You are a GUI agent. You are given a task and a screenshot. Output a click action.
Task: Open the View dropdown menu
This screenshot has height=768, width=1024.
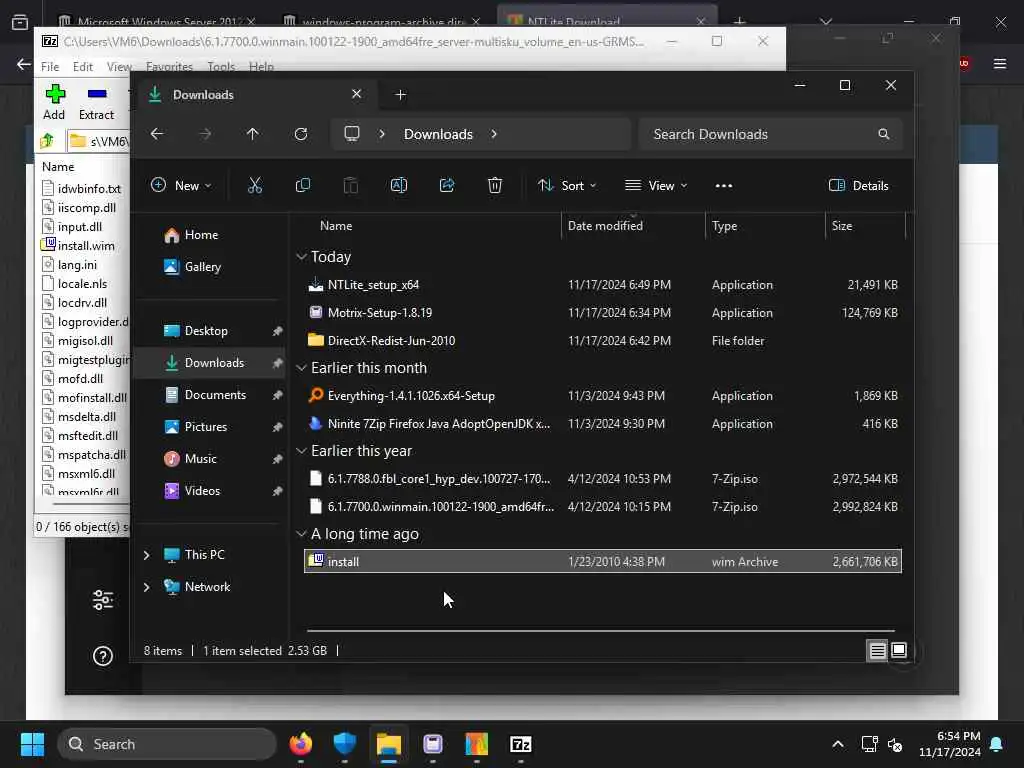coord(656,185)
